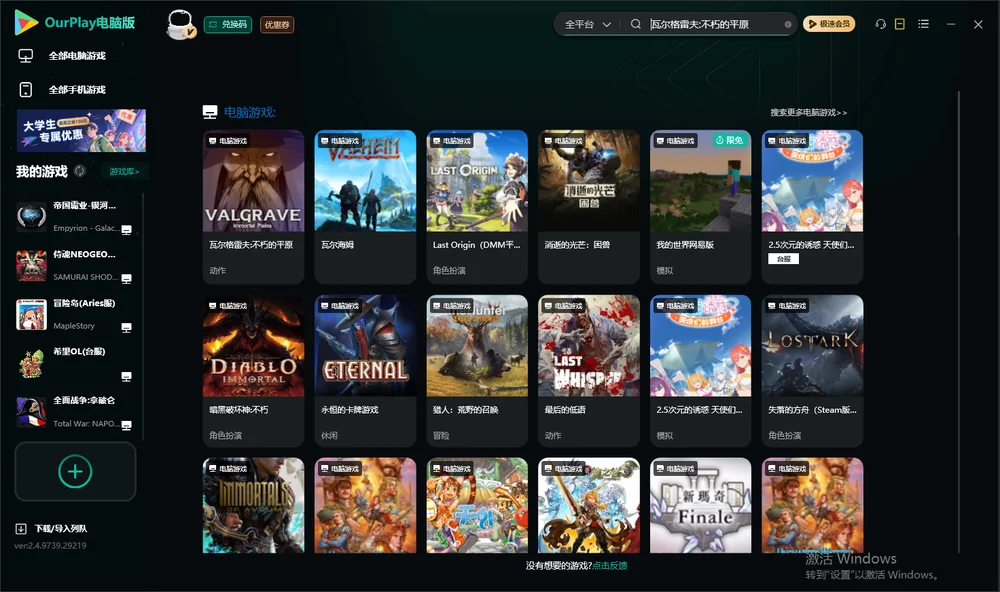Open the 消逝的光芒:困兽 game card
This screenshot has width=1000, height=592.
(x=589, y=207)
